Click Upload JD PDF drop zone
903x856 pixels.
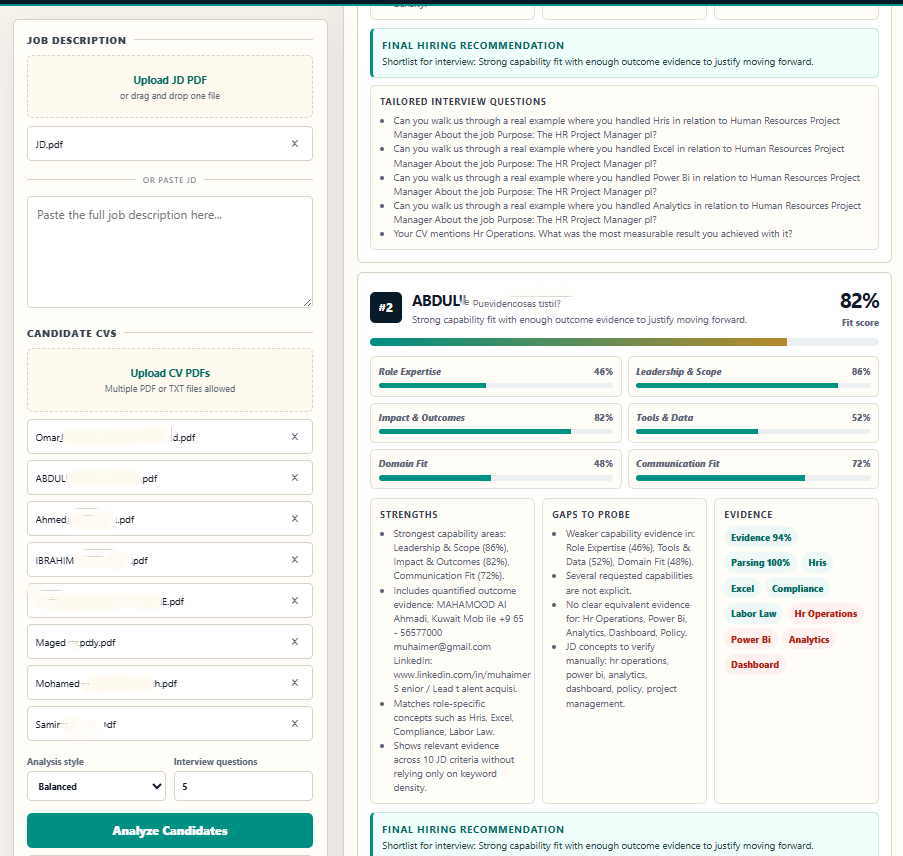pos(170,87)
